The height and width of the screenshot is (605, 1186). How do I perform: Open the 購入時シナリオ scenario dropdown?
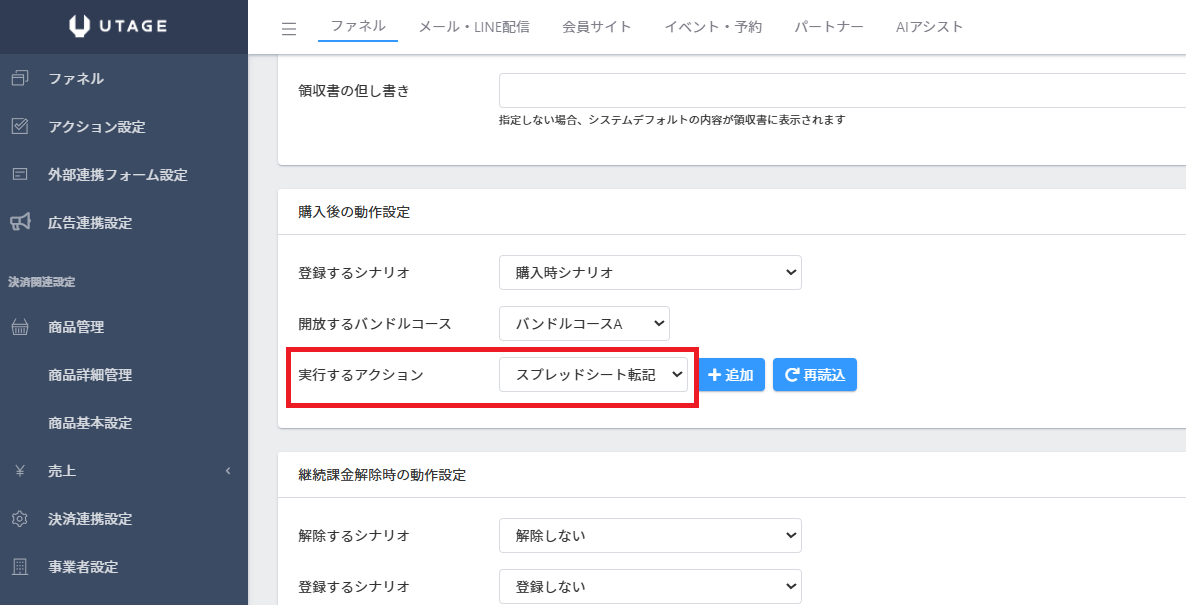pos(650,272)
